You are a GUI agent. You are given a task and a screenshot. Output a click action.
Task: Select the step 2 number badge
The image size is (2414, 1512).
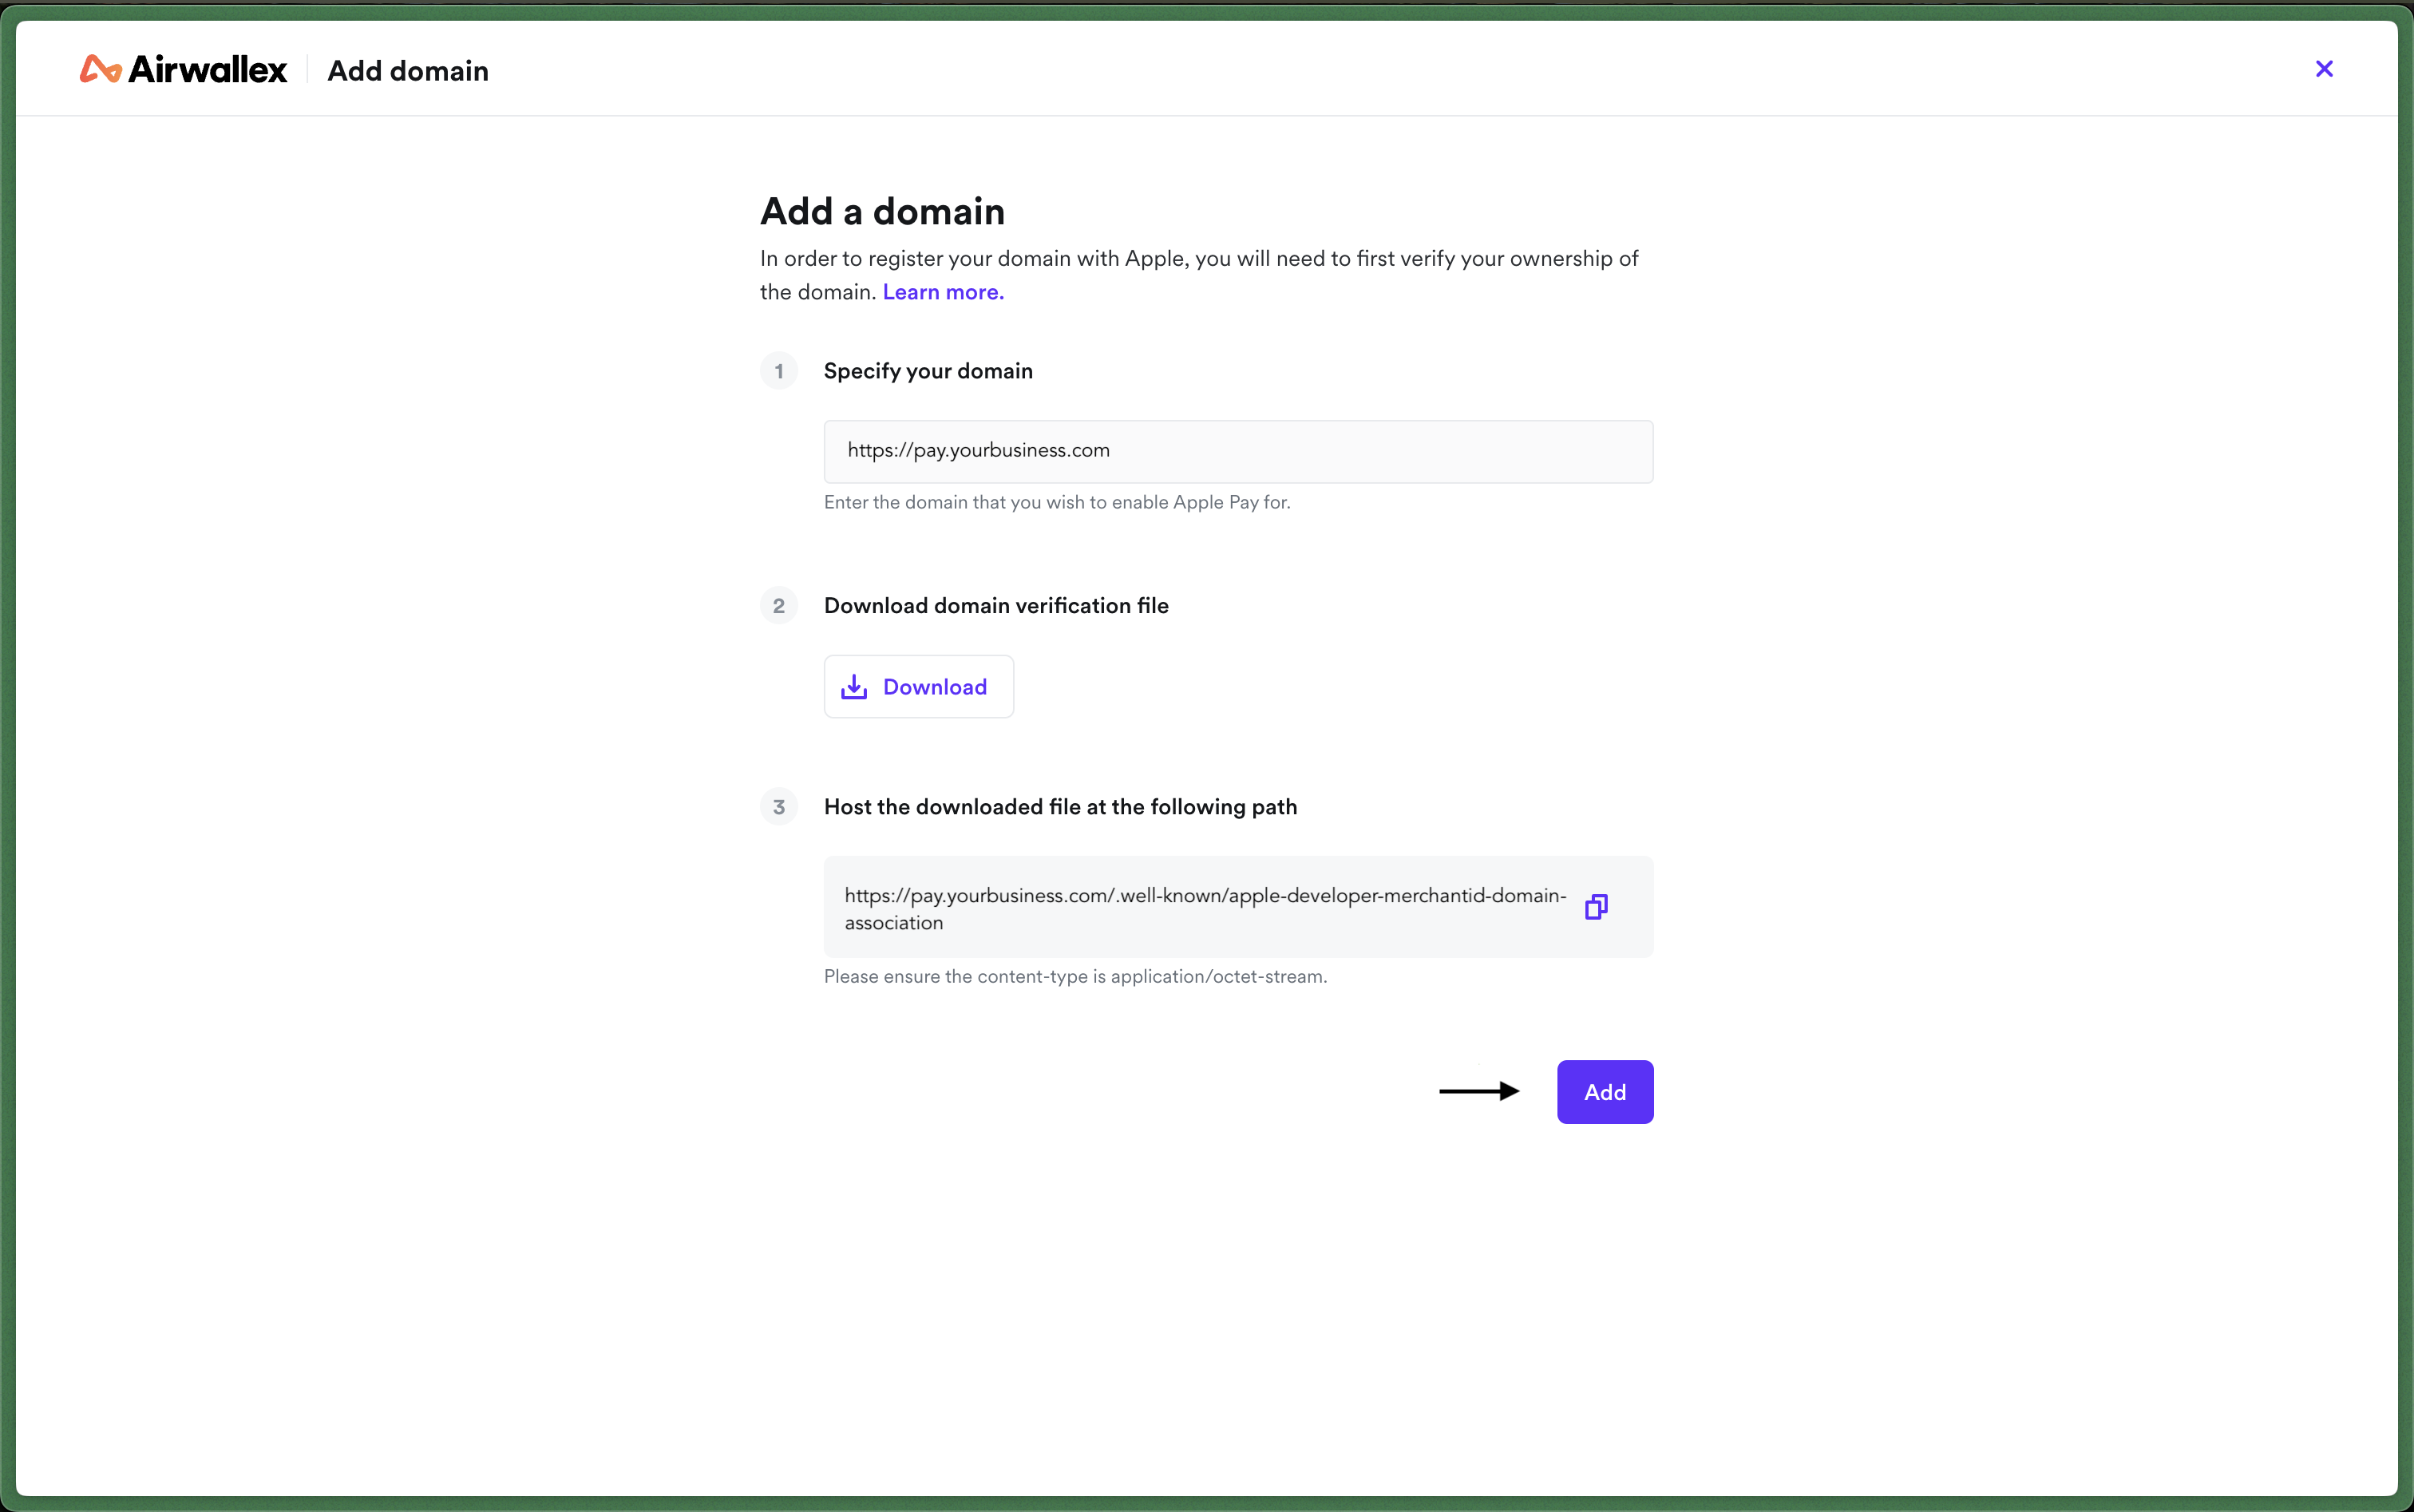click(779, 606)
